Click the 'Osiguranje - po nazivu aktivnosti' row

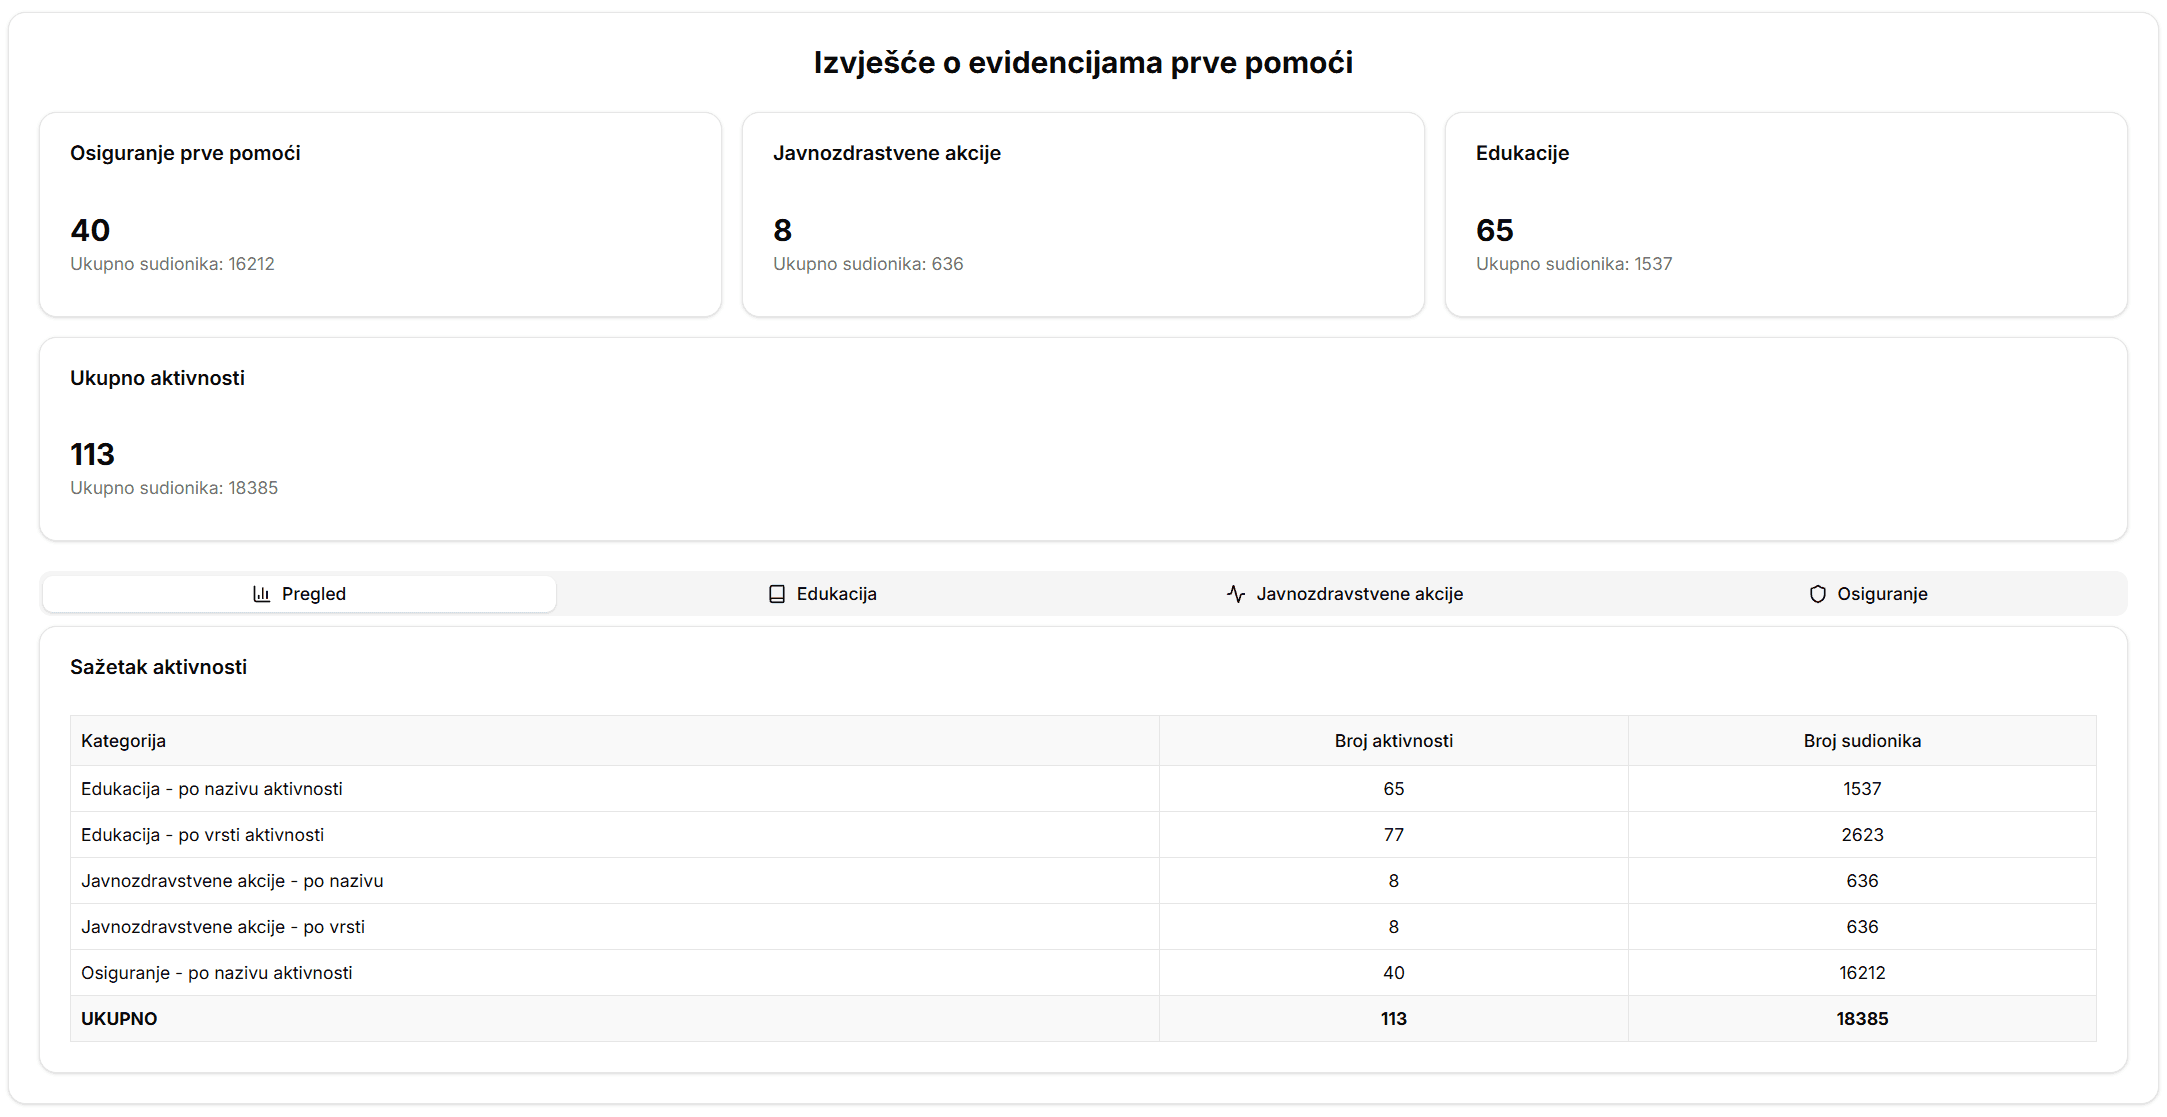pyautogui.click(x=217, y=973)
